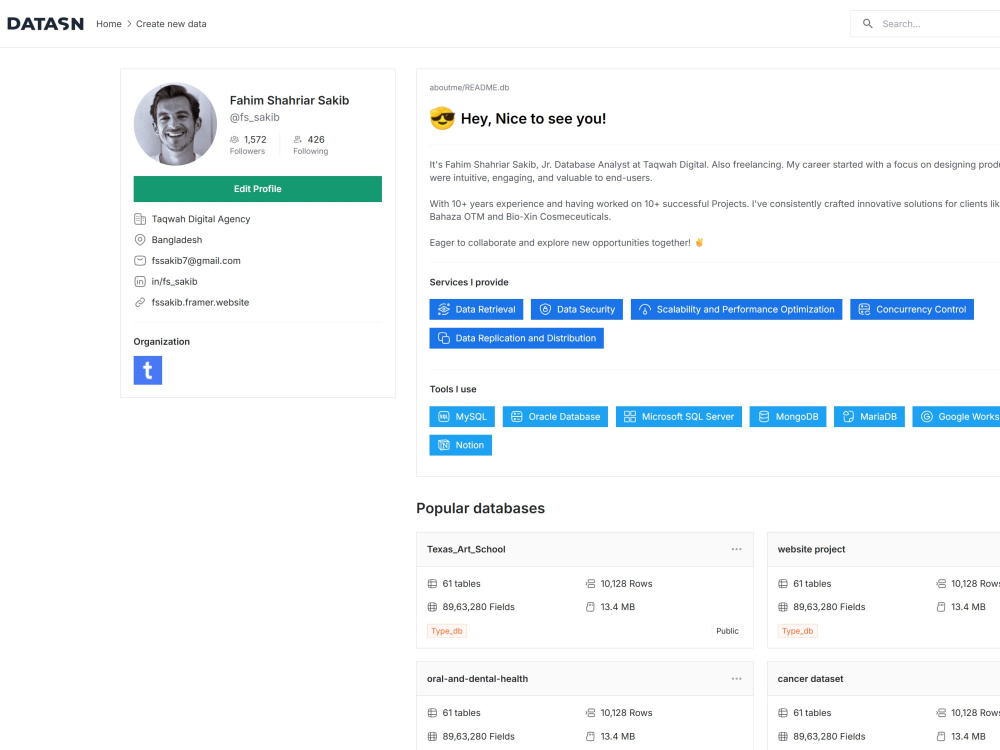The height and width of the screenshot is (750, 1000).
Task: Click the DATASN logo
Action: point(45,24)
